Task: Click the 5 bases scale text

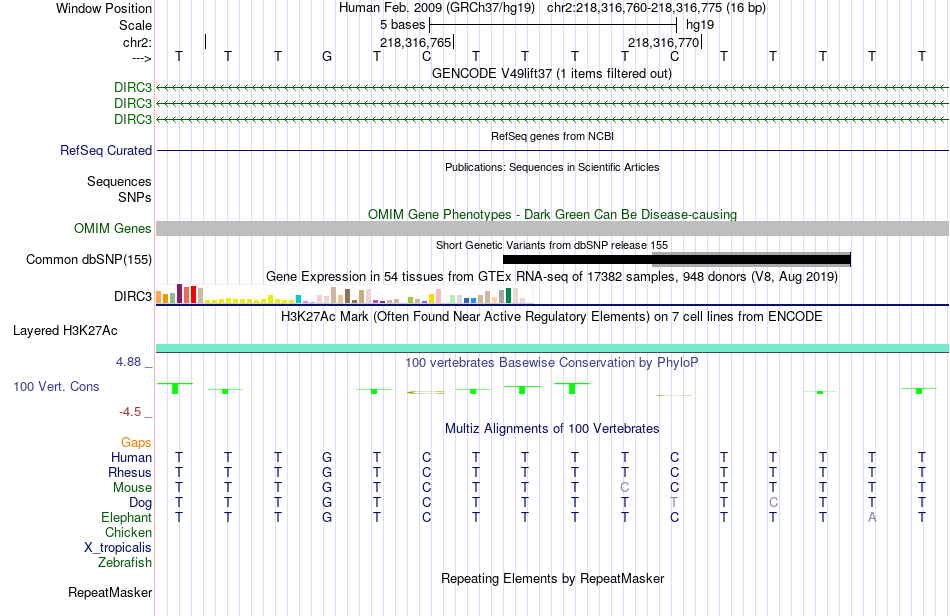Action: tap(403, 25)
